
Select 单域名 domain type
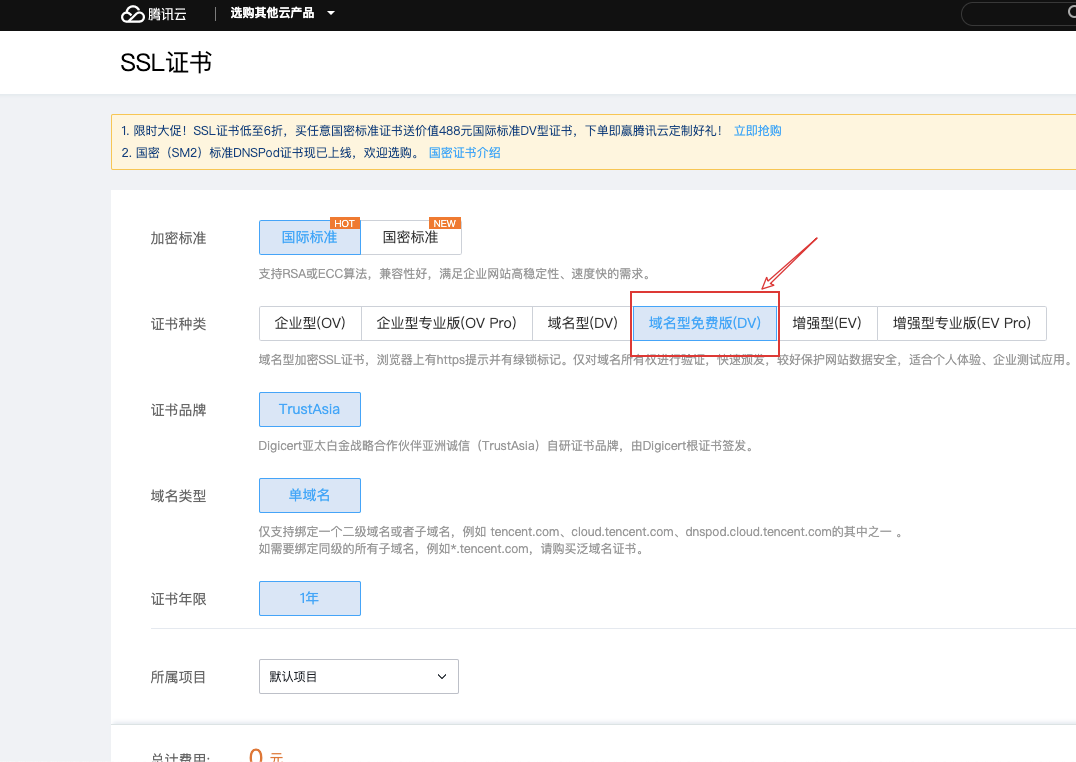tap(309, 495)
